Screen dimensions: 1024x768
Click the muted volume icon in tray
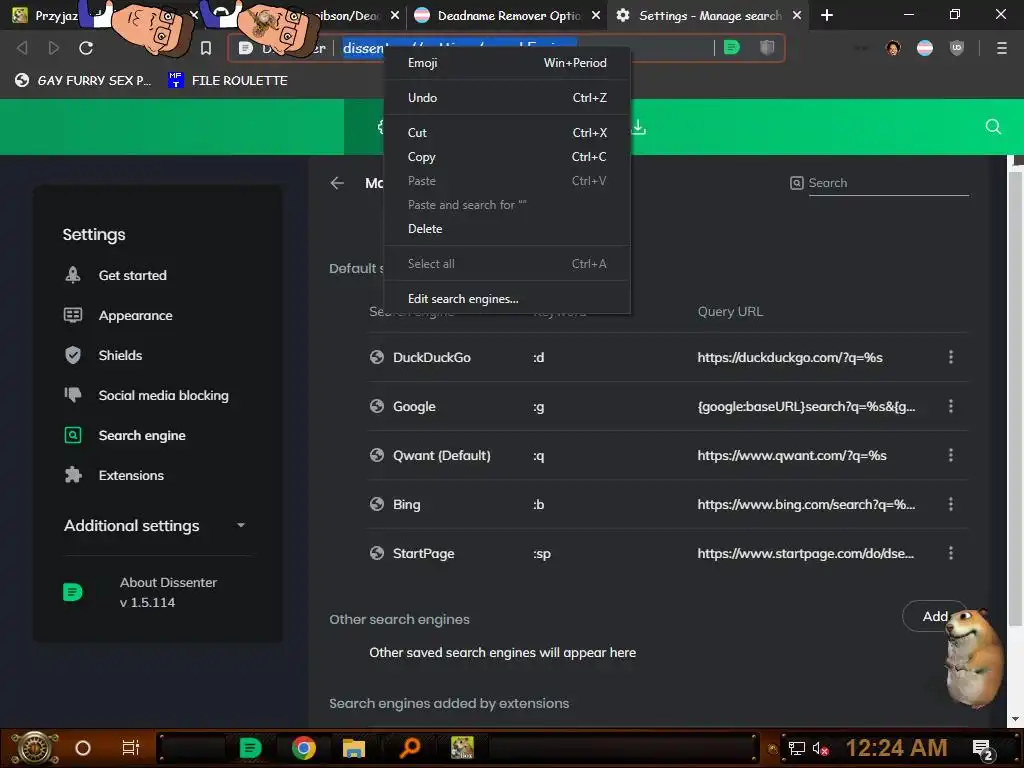tap(820, 748)
